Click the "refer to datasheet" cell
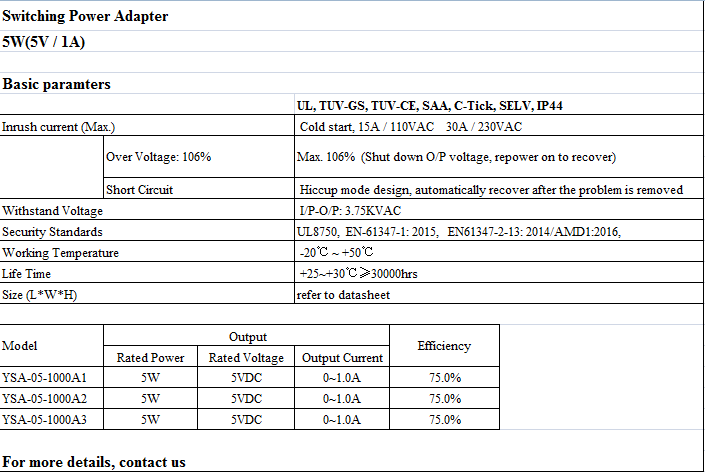This screenshot has width=705, height=472. pos(343,295)
